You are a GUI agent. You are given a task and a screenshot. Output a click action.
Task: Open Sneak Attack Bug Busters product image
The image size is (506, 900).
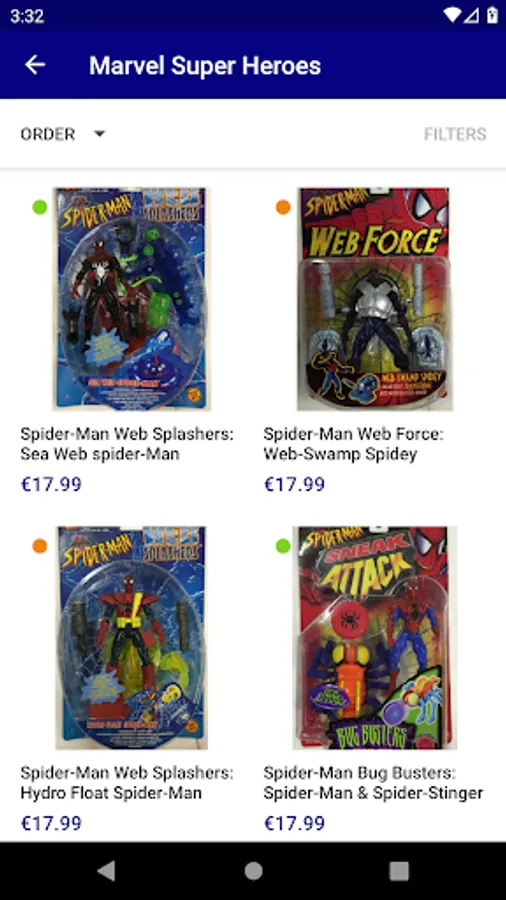tap(375, 638)
